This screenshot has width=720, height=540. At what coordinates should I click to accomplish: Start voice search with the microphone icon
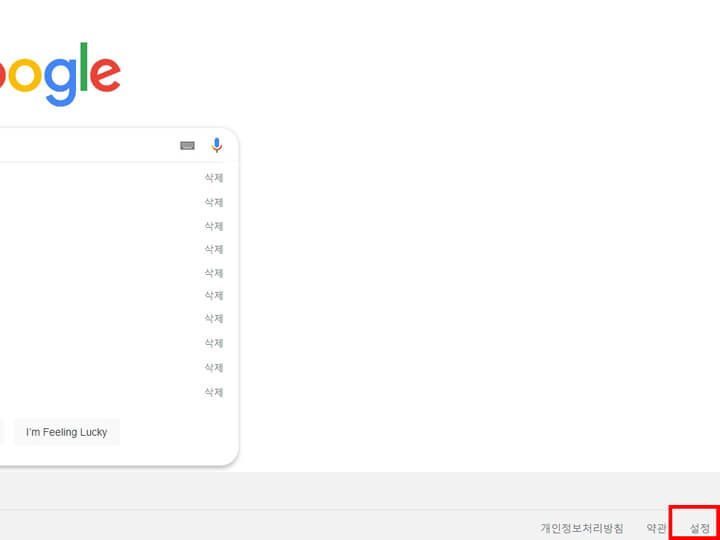(217, 145)
